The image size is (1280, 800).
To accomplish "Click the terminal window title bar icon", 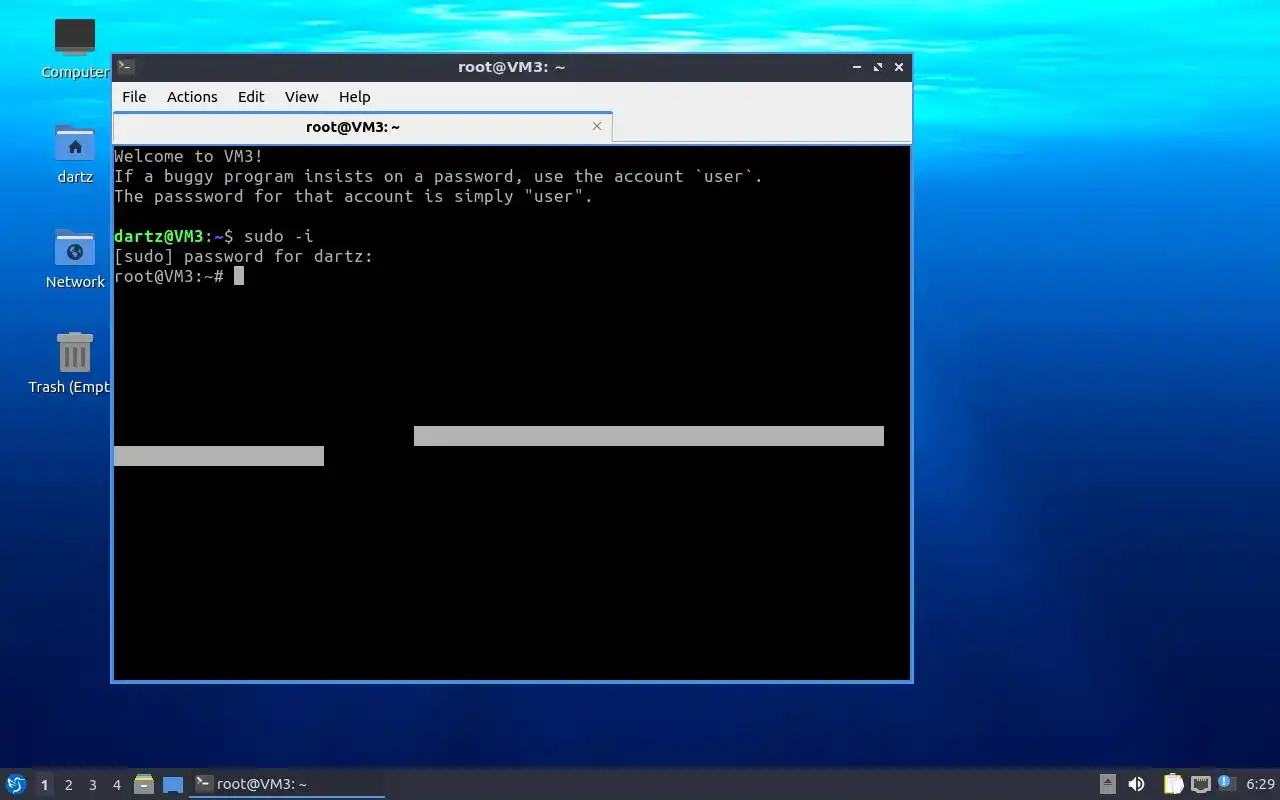I will click(x=126, y=67).
